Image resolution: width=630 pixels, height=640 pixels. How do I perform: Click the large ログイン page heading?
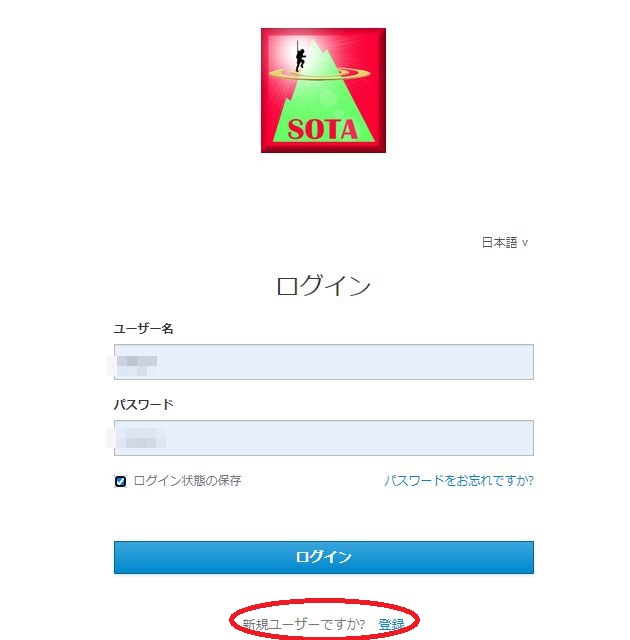[323, 286]
